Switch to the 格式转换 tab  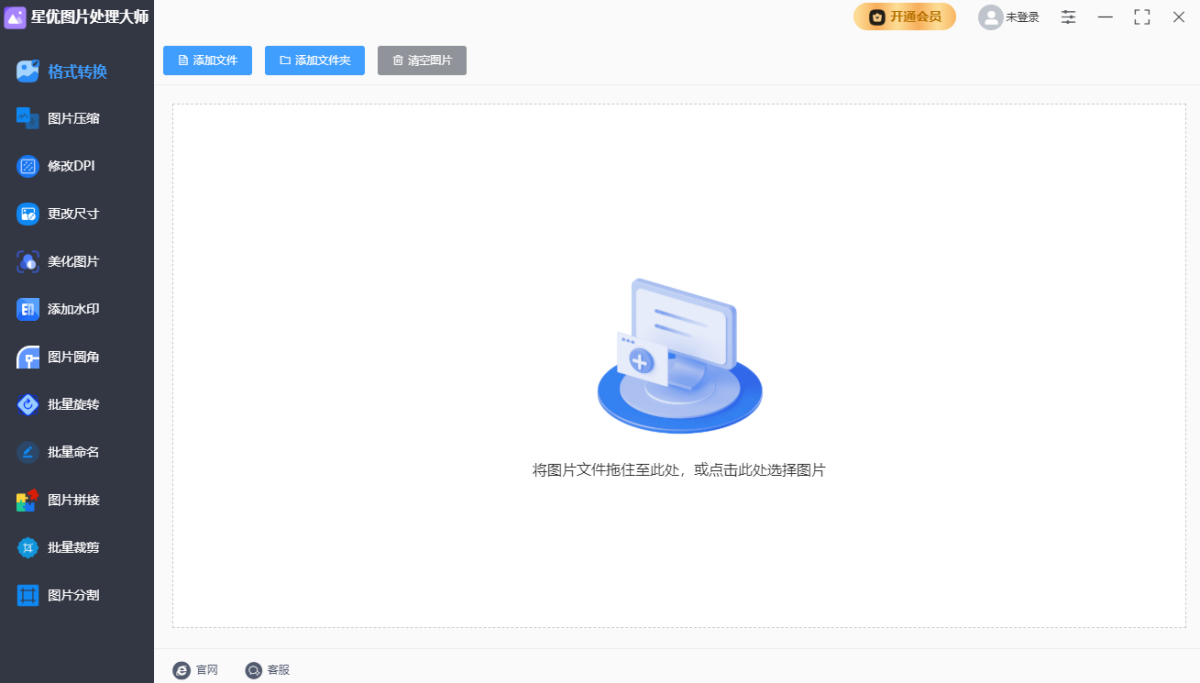77,71
